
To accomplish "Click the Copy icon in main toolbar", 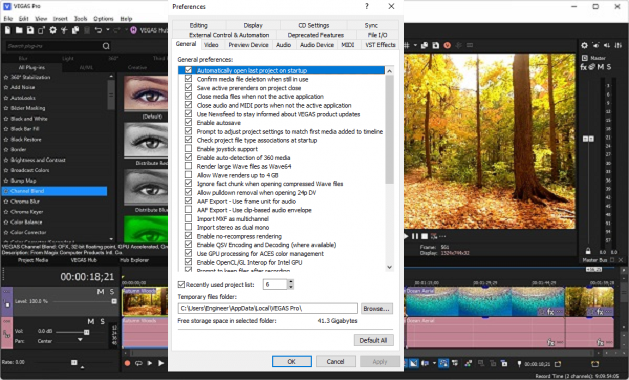I will pyautogui.click(x=75, y=30).
